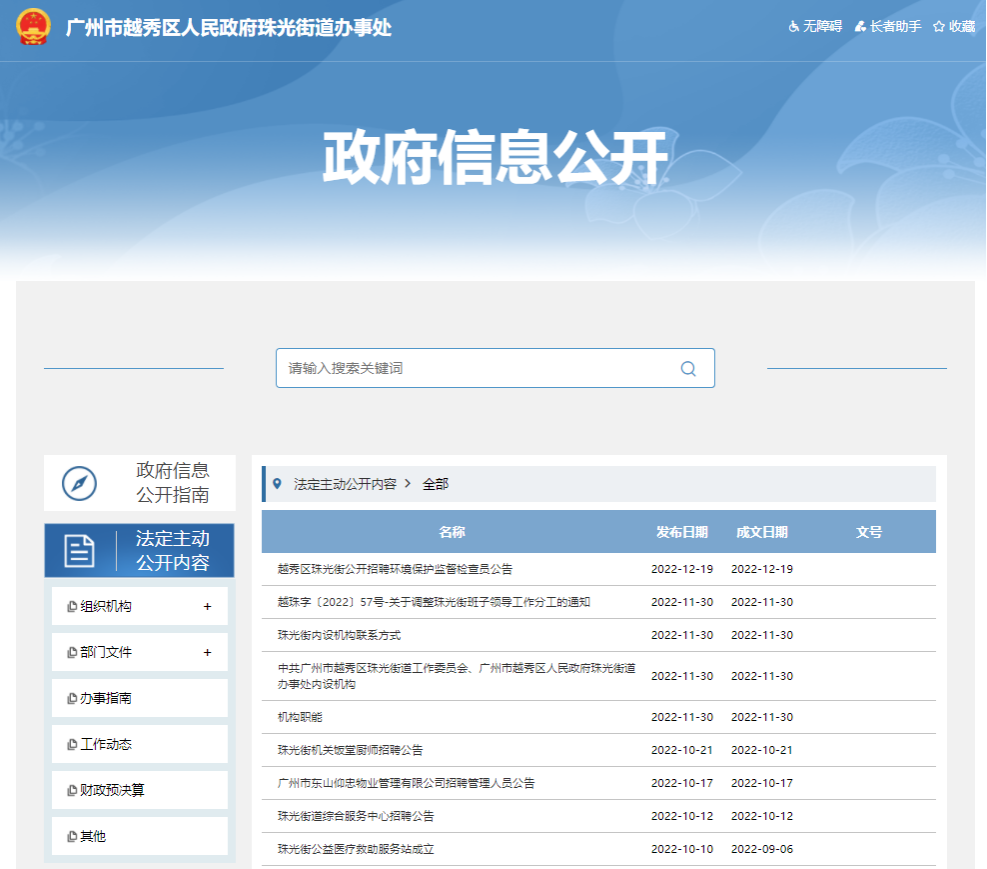Click the national emblem logo in header
This screenshot has height=869, width=987.
click(x=33, y=27)
